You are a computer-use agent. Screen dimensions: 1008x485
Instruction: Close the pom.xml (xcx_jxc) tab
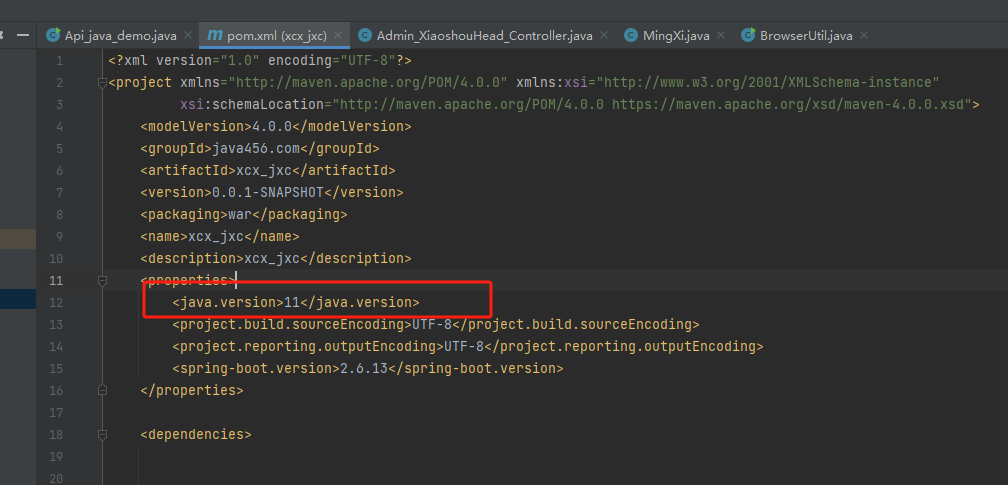pos(338,35)
